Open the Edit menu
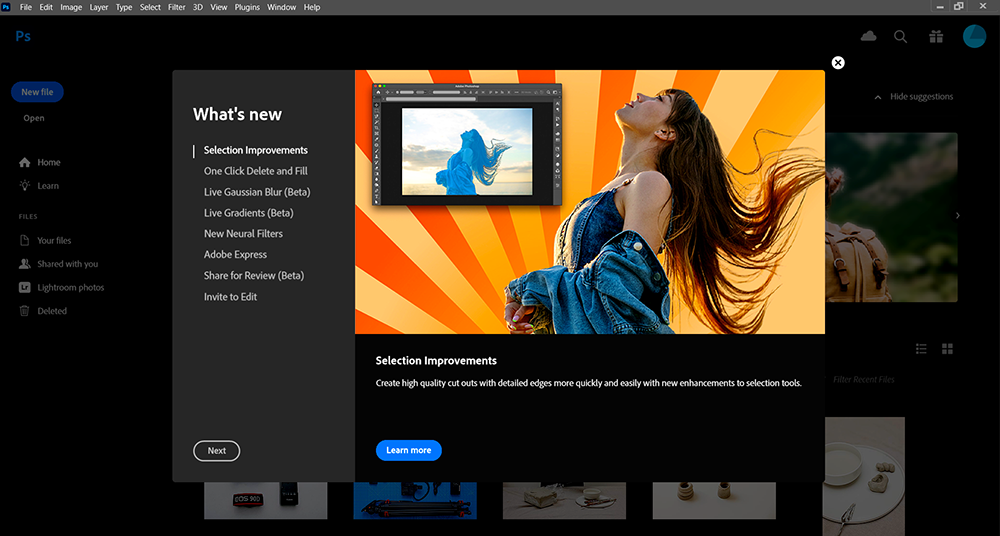Screen dimensions: 1000x536 [x=46, y=7]
